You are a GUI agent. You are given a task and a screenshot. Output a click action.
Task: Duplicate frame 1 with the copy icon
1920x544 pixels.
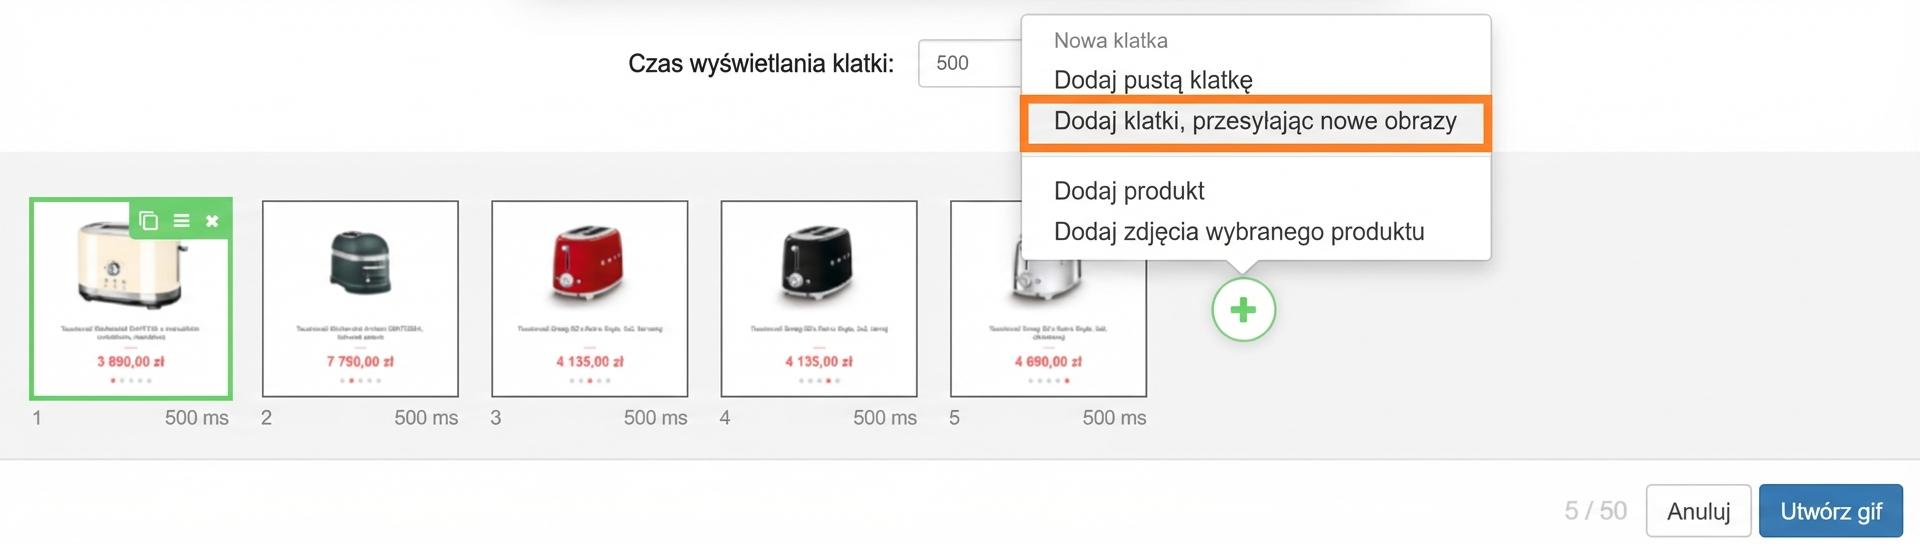[149, 221]
